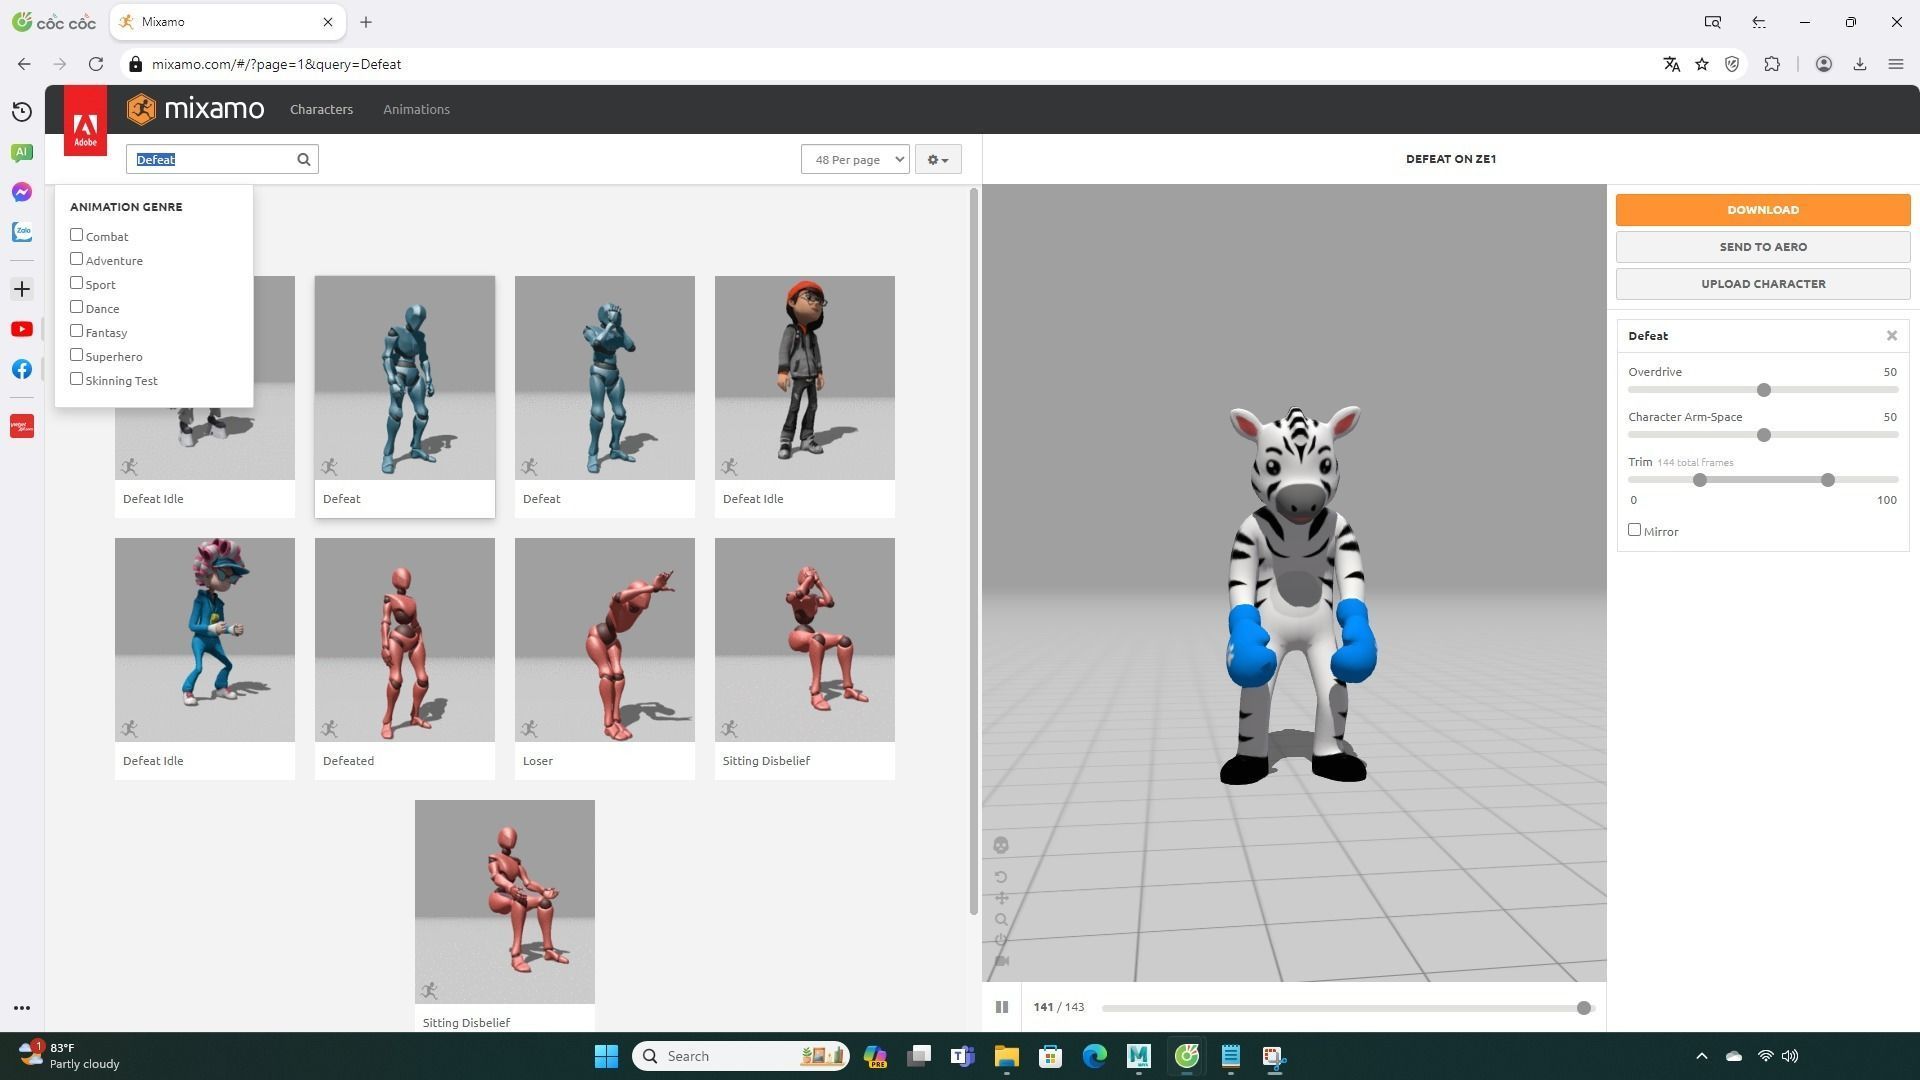This screenshot has width=1920, height=1080.
Task: Bookmark this page with the star icon
Action: tap(1702, 64)
